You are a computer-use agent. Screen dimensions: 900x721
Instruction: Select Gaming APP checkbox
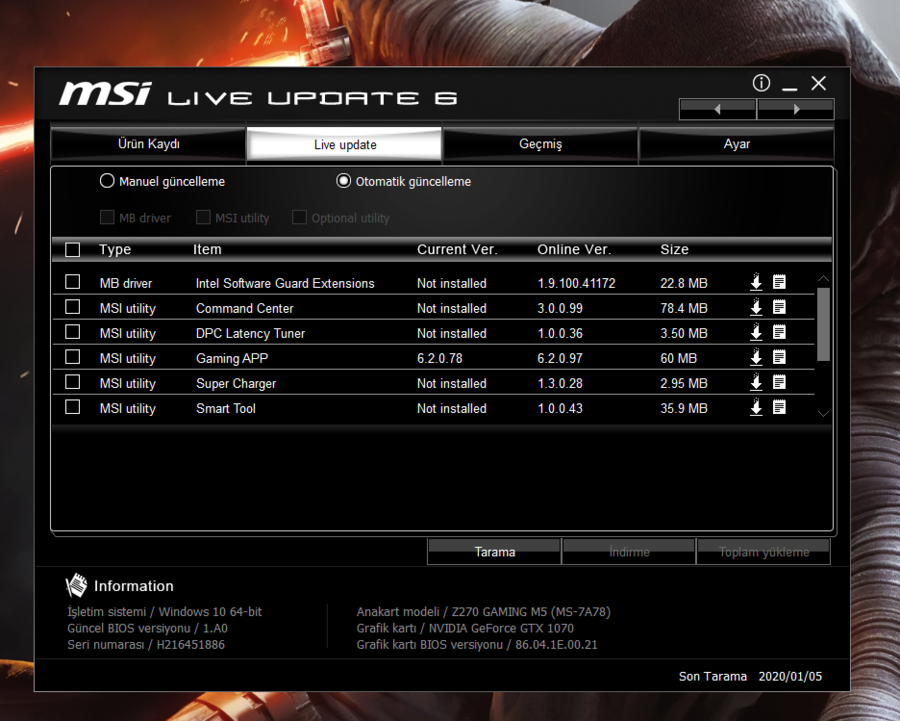tap(72, 357)
